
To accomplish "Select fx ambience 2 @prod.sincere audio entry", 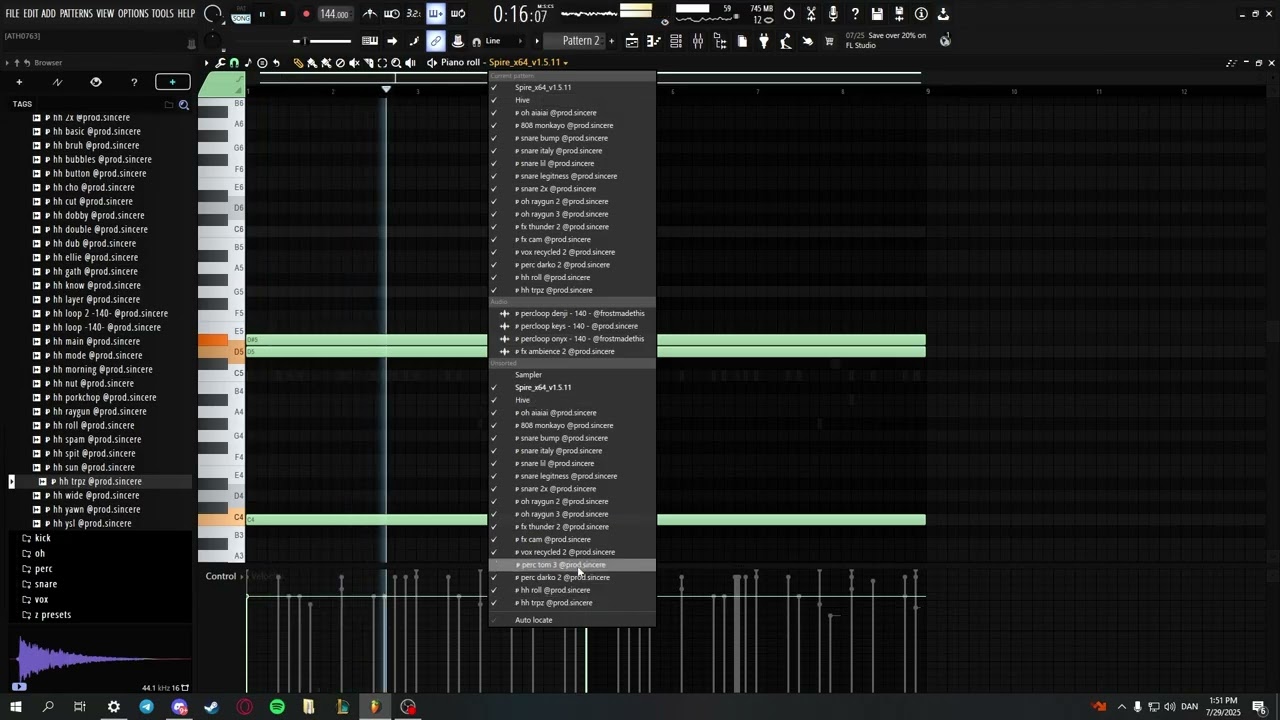I will tap(572, 351).
